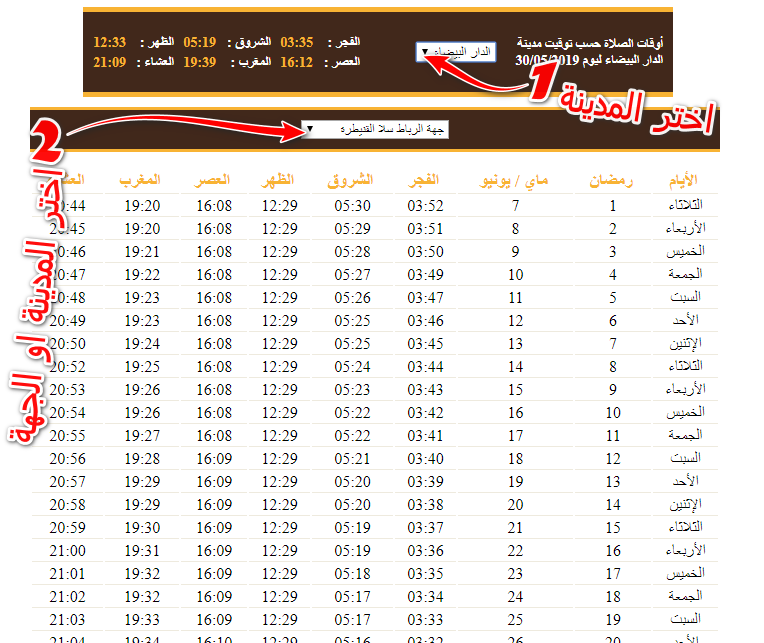Click الجمعة day name in Ramadan 4 row
The width and height of the screenshot is (764, 643).
point(685,274)
